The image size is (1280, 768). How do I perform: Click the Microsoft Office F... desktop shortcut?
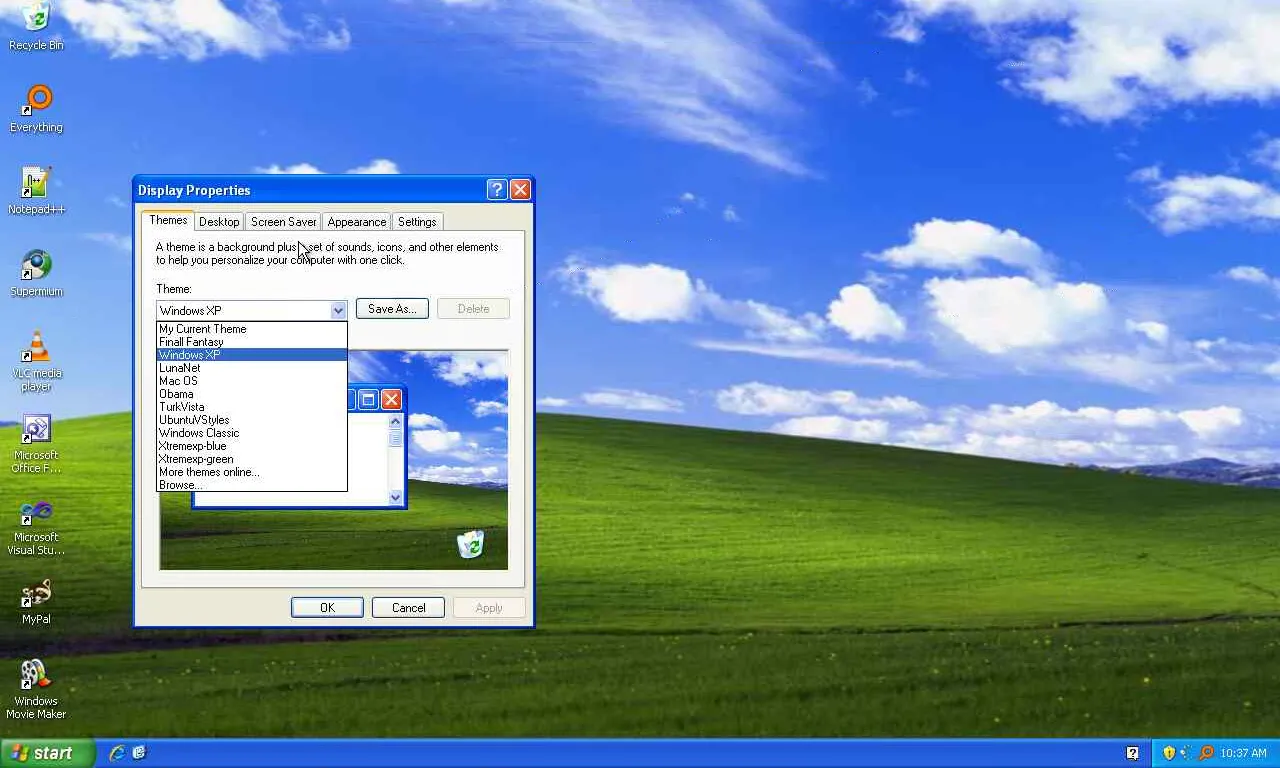point(36,443)
